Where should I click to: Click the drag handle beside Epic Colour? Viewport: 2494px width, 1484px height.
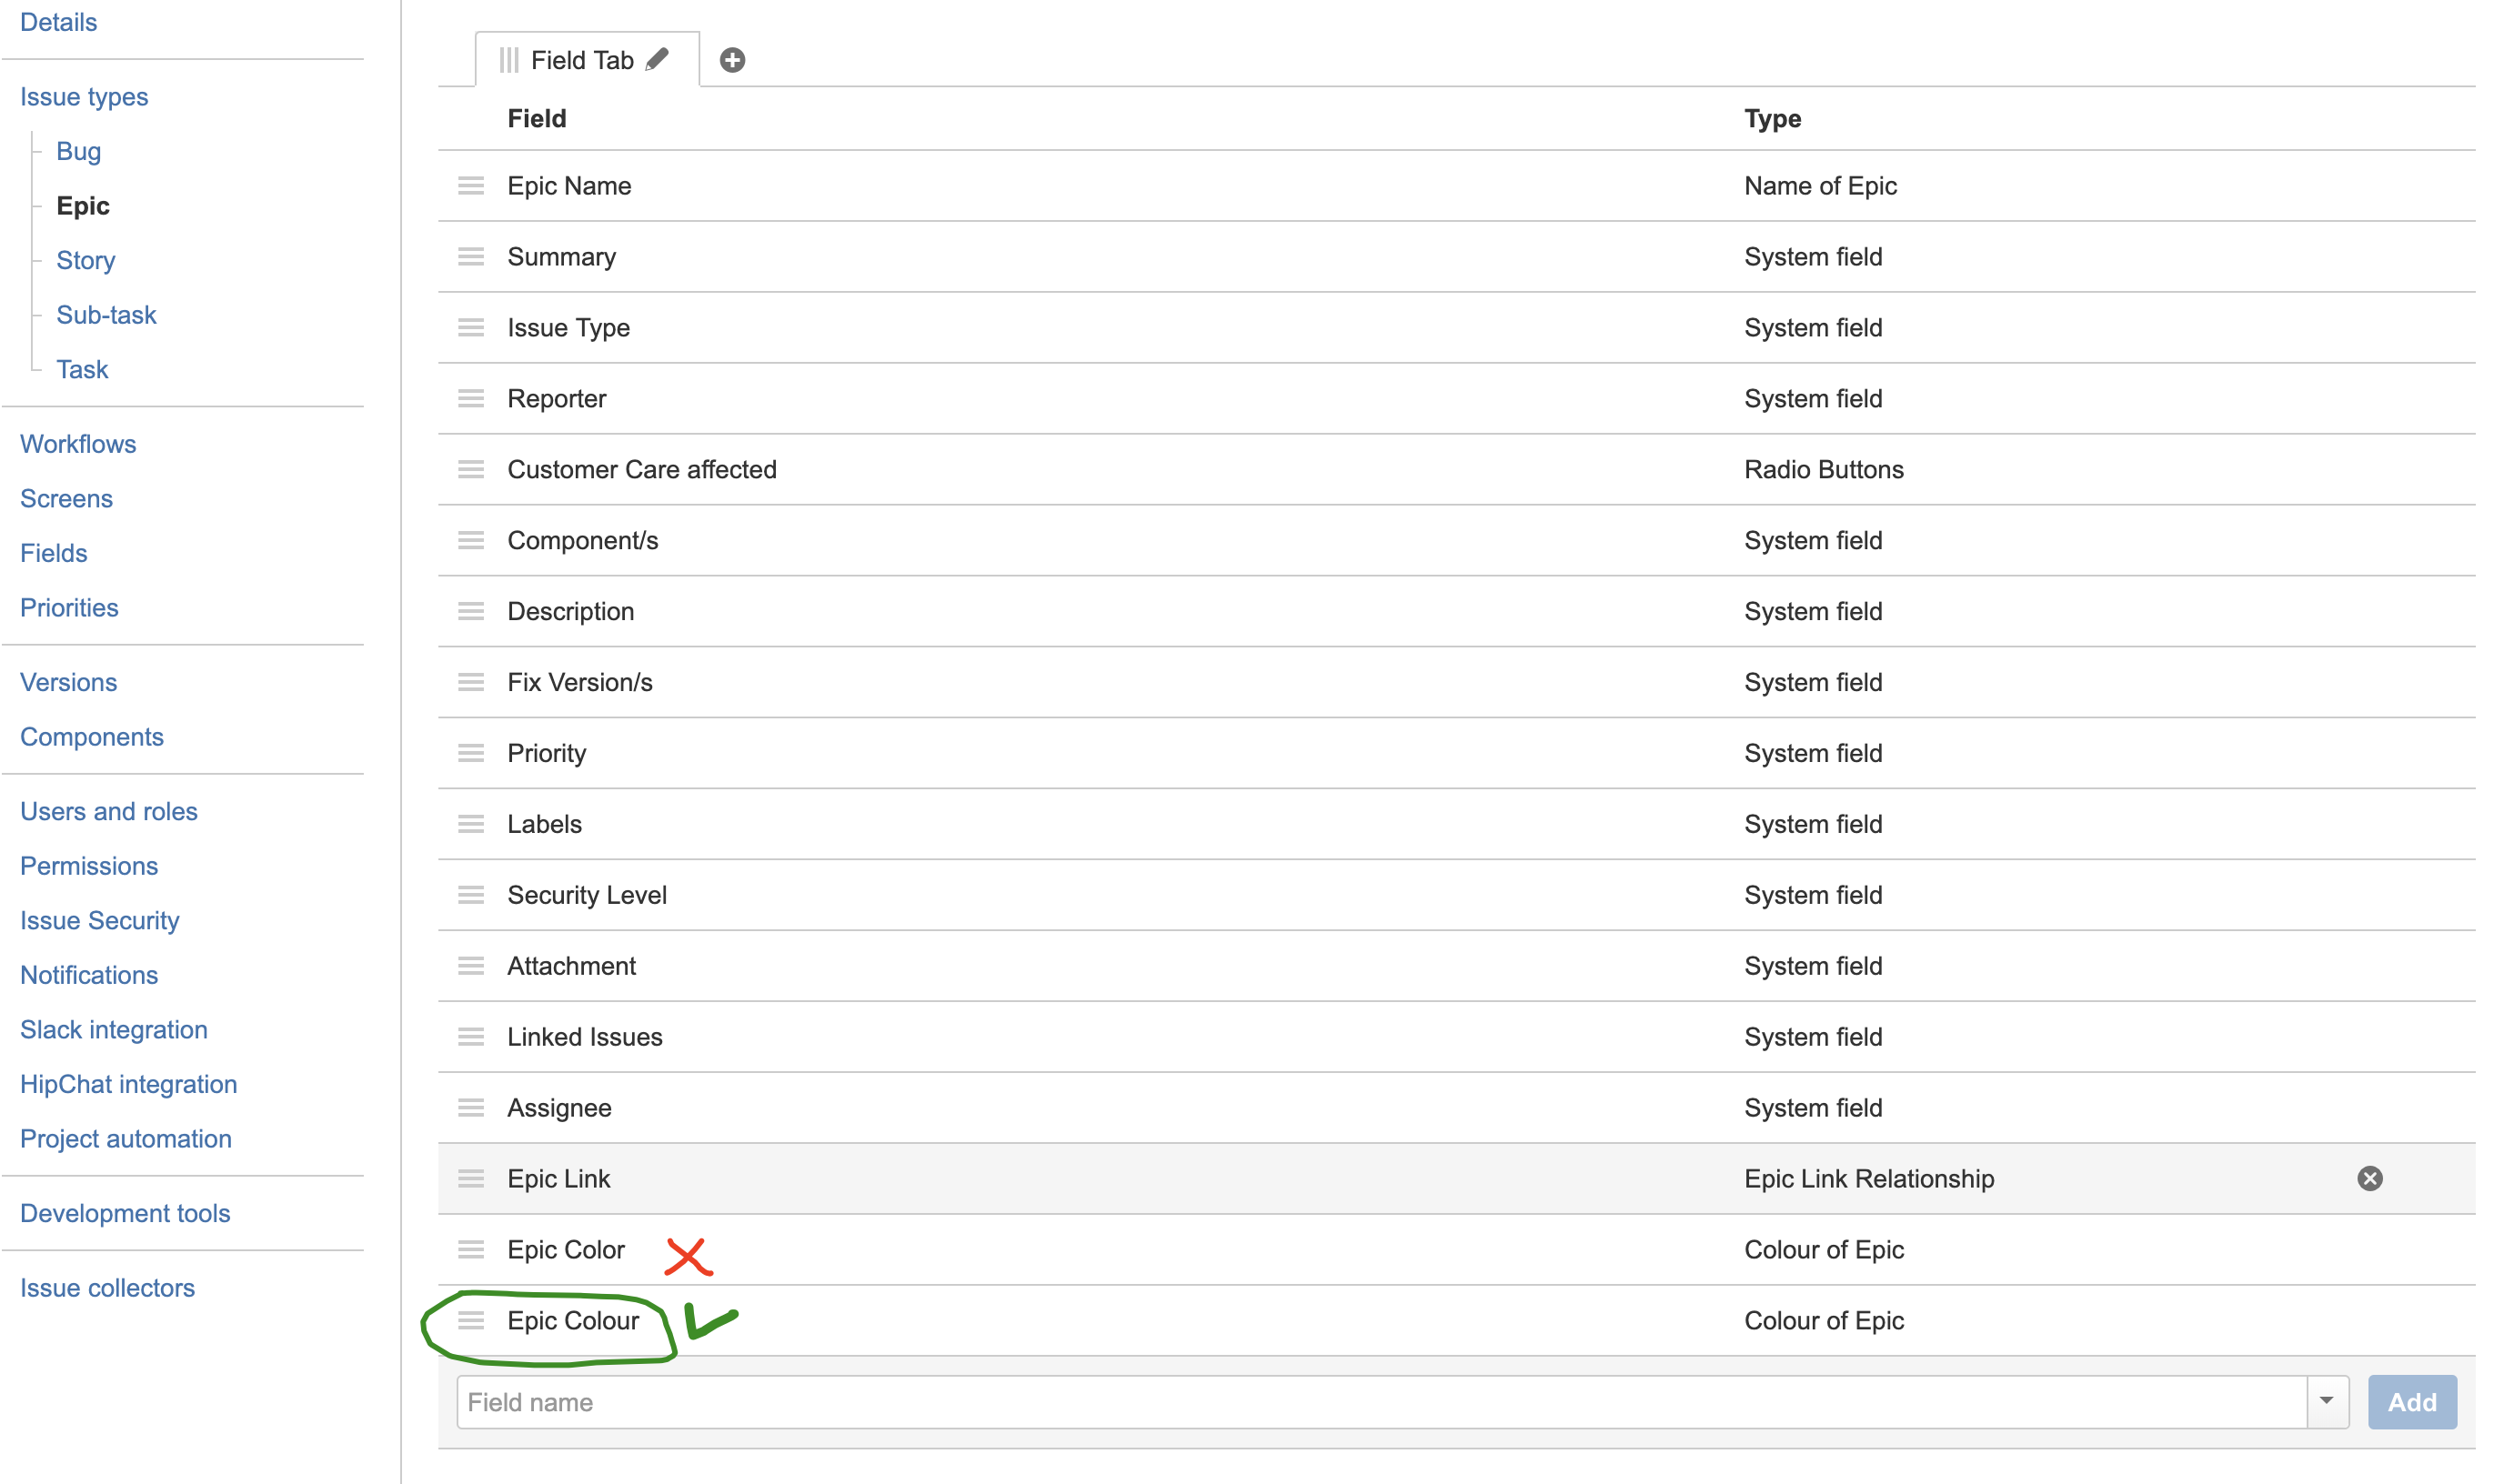click(471, 1320)
